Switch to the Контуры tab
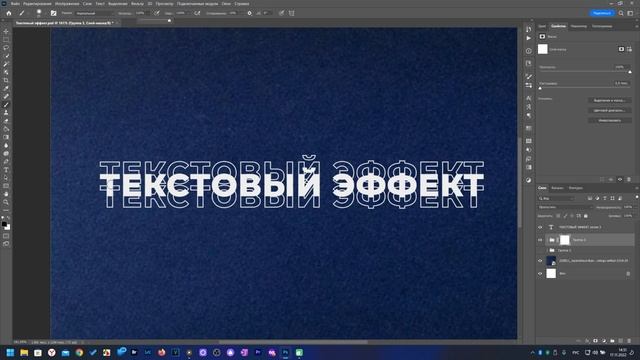 tap(576, 188)
